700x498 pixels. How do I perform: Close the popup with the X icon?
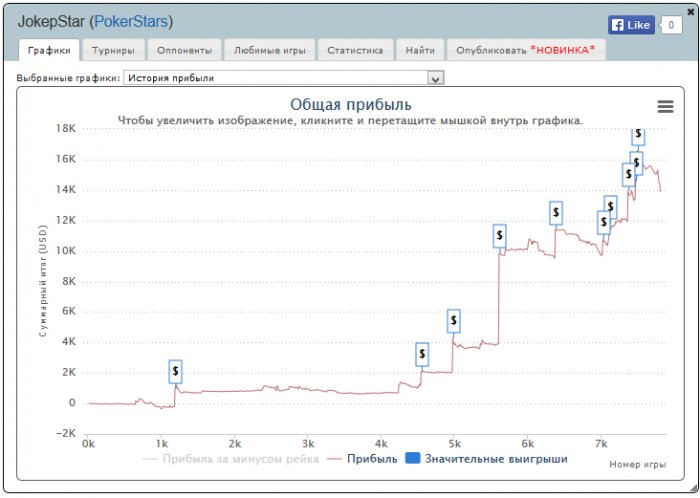coord(691,12)
